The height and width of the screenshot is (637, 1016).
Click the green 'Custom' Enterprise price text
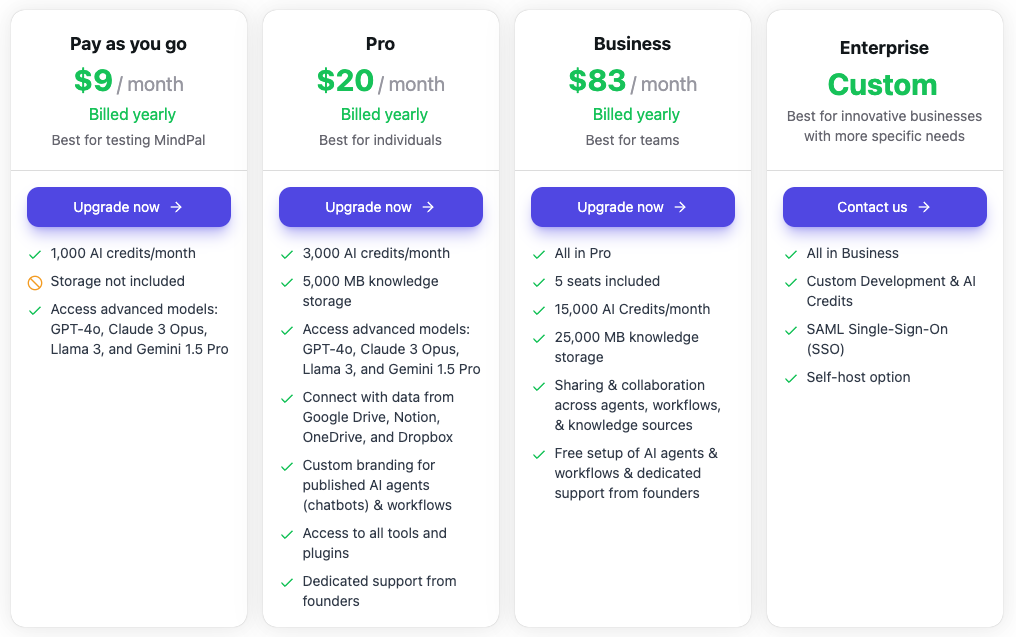pyautogui.click(x=883, y=85)
